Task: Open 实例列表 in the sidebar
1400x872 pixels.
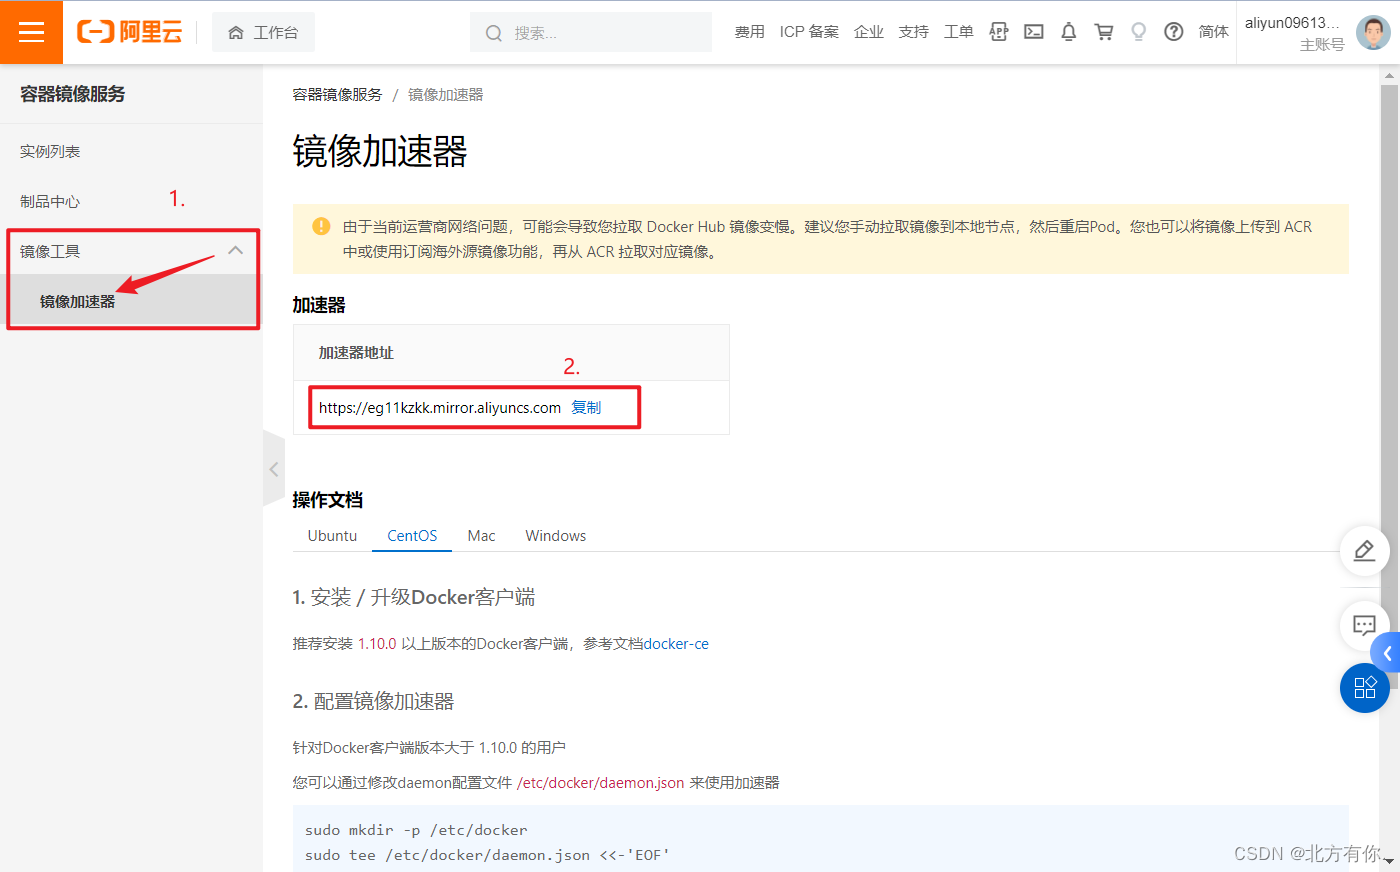Action: (x=50, y=151)
